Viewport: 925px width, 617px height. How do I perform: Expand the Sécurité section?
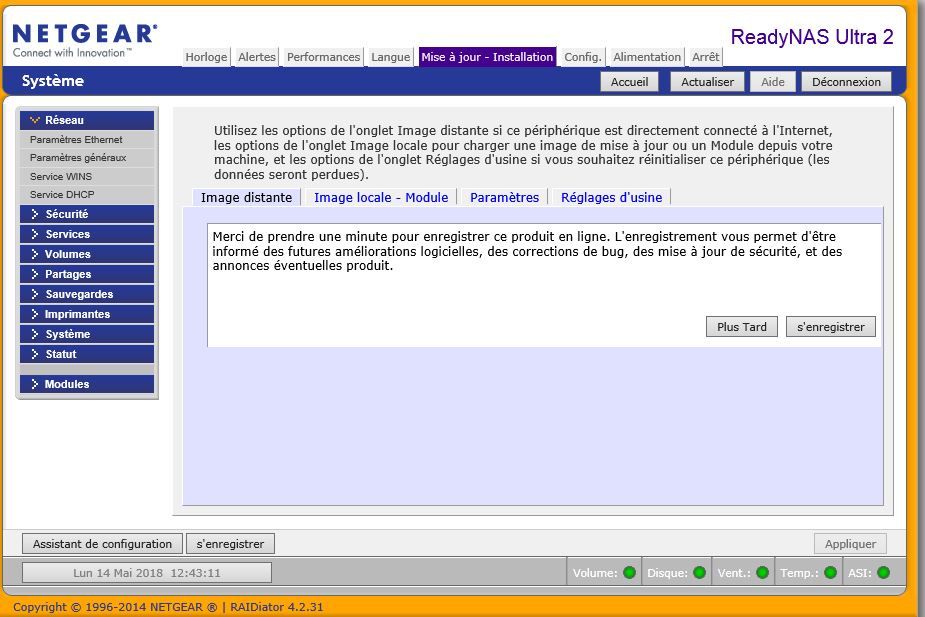87,214
